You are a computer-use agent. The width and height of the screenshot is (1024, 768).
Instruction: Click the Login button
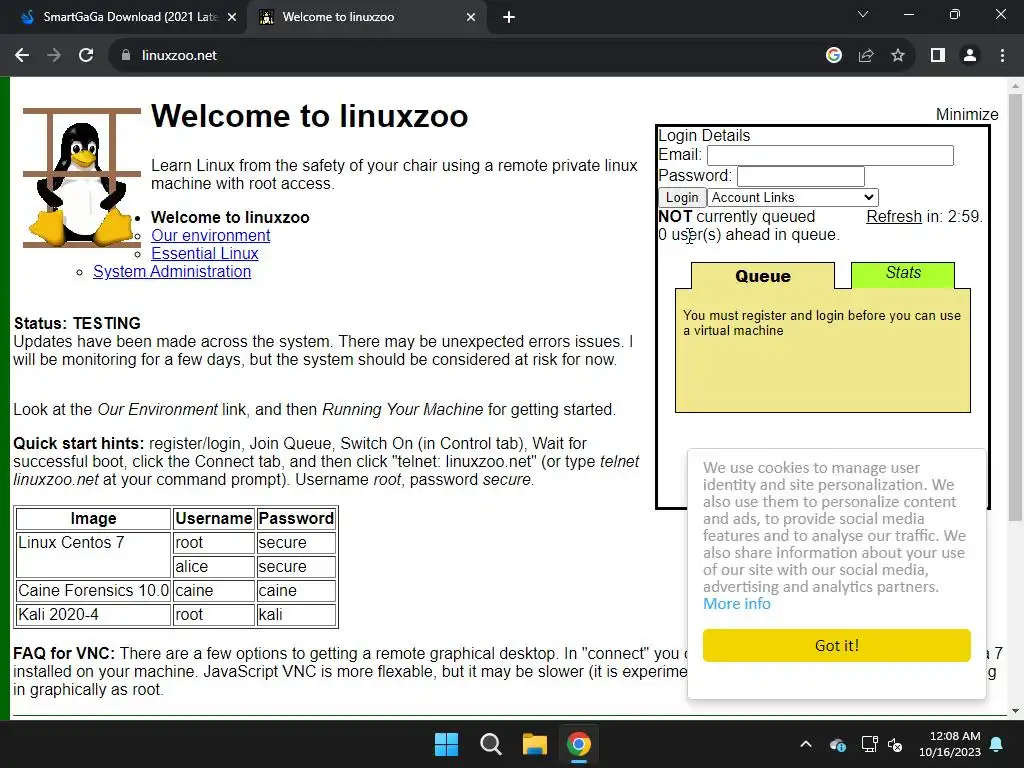click(682, 197)
